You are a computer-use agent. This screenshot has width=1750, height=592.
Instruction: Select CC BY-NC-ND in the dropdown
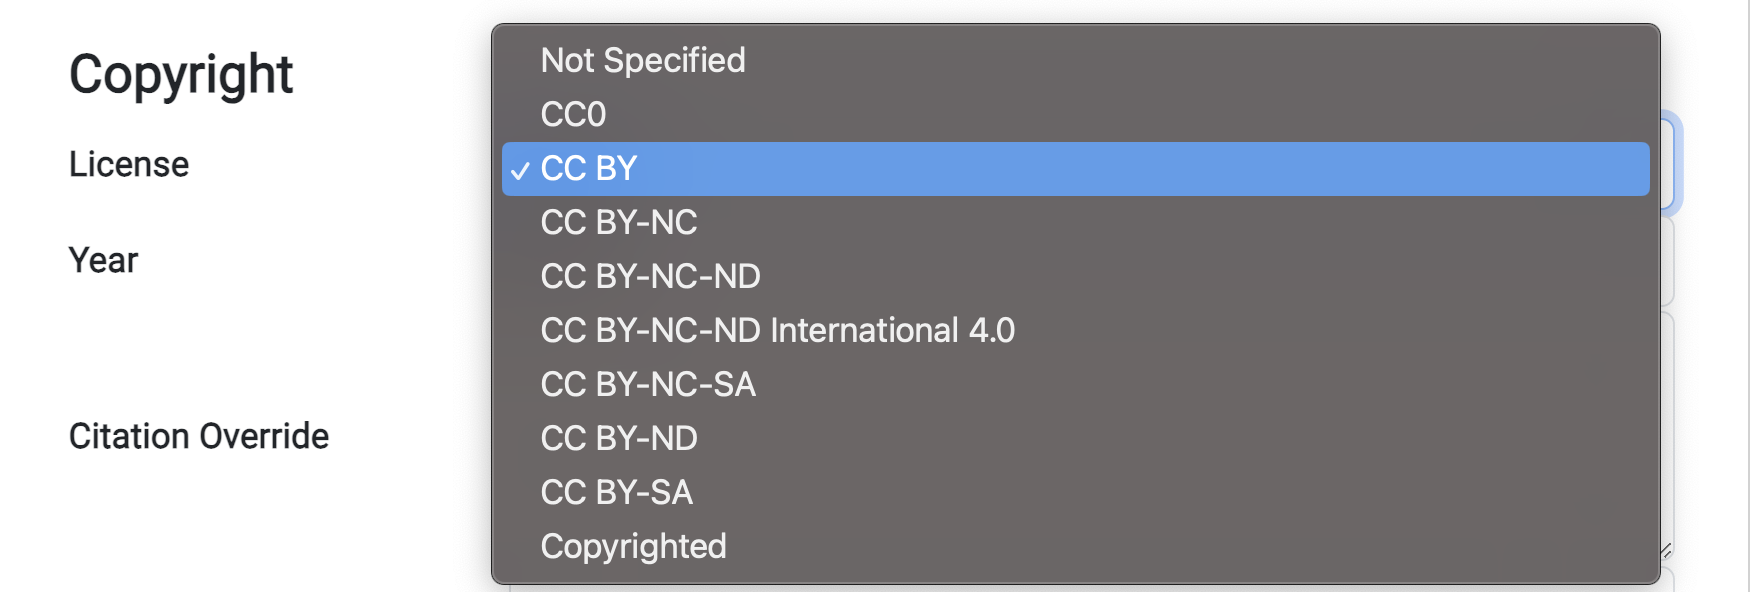(x=650, y=277)
